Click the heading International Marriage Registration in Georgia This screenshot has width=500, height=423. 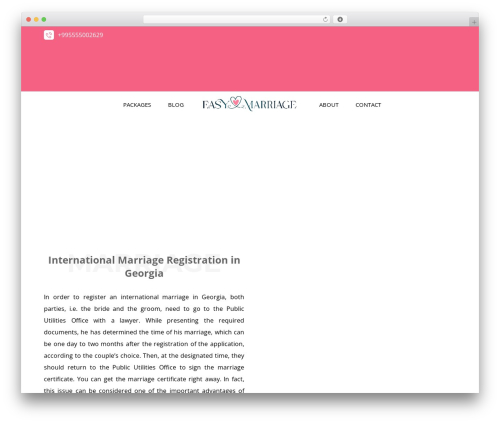pyautogui.click(x=144, y=267)
